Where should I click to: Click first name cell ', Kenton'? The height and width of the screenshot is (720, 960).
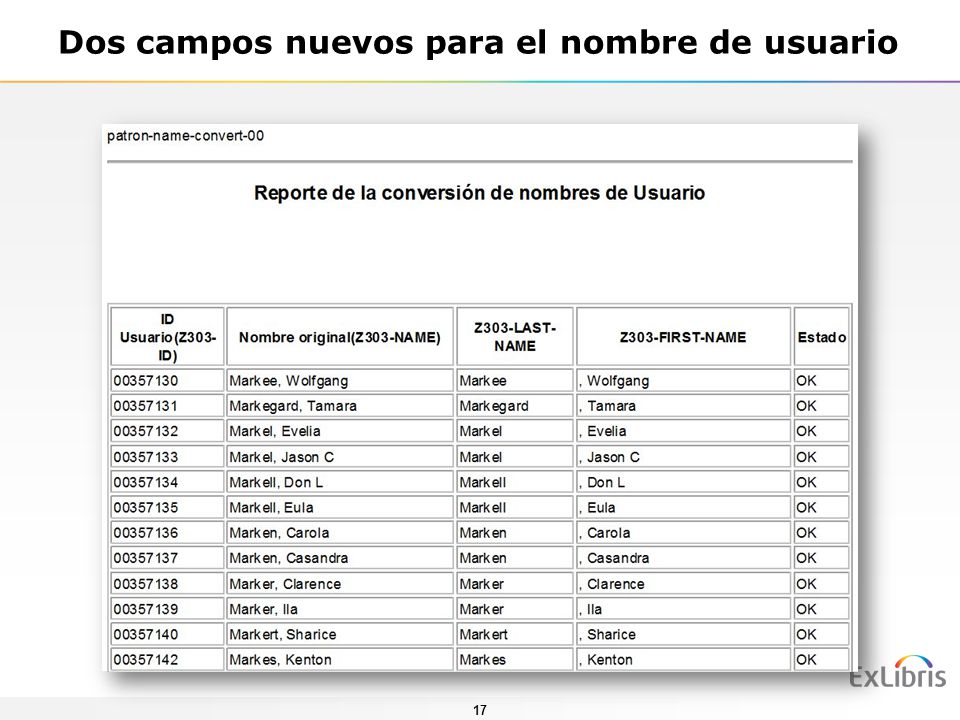[x=683, y=659]
